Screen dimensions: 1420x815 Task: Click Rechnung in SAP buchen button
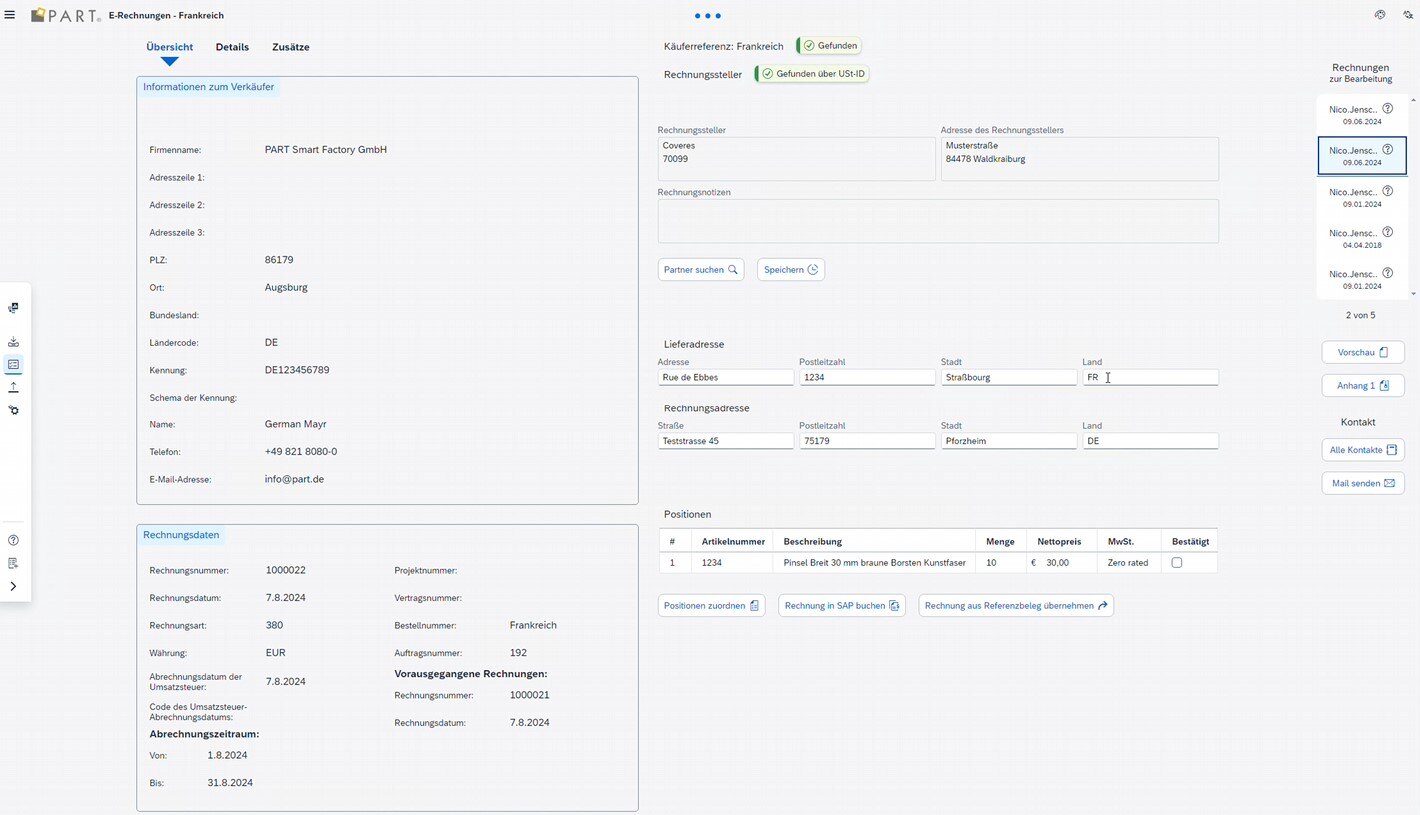click(x=842, y=606)
